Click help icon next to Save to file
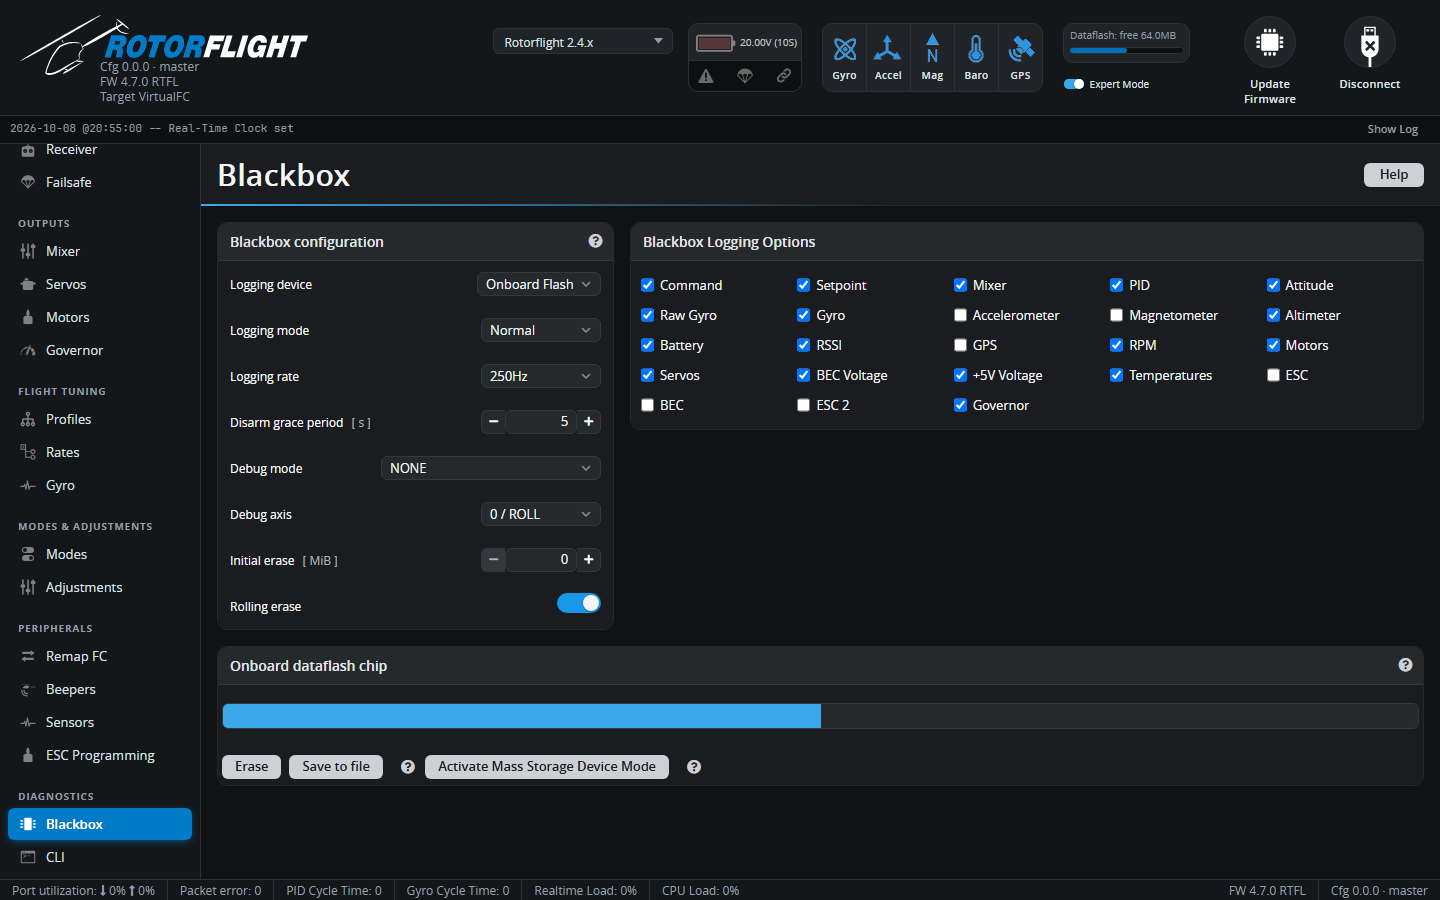The image size is (1440, 900). (x=407, y=767)
